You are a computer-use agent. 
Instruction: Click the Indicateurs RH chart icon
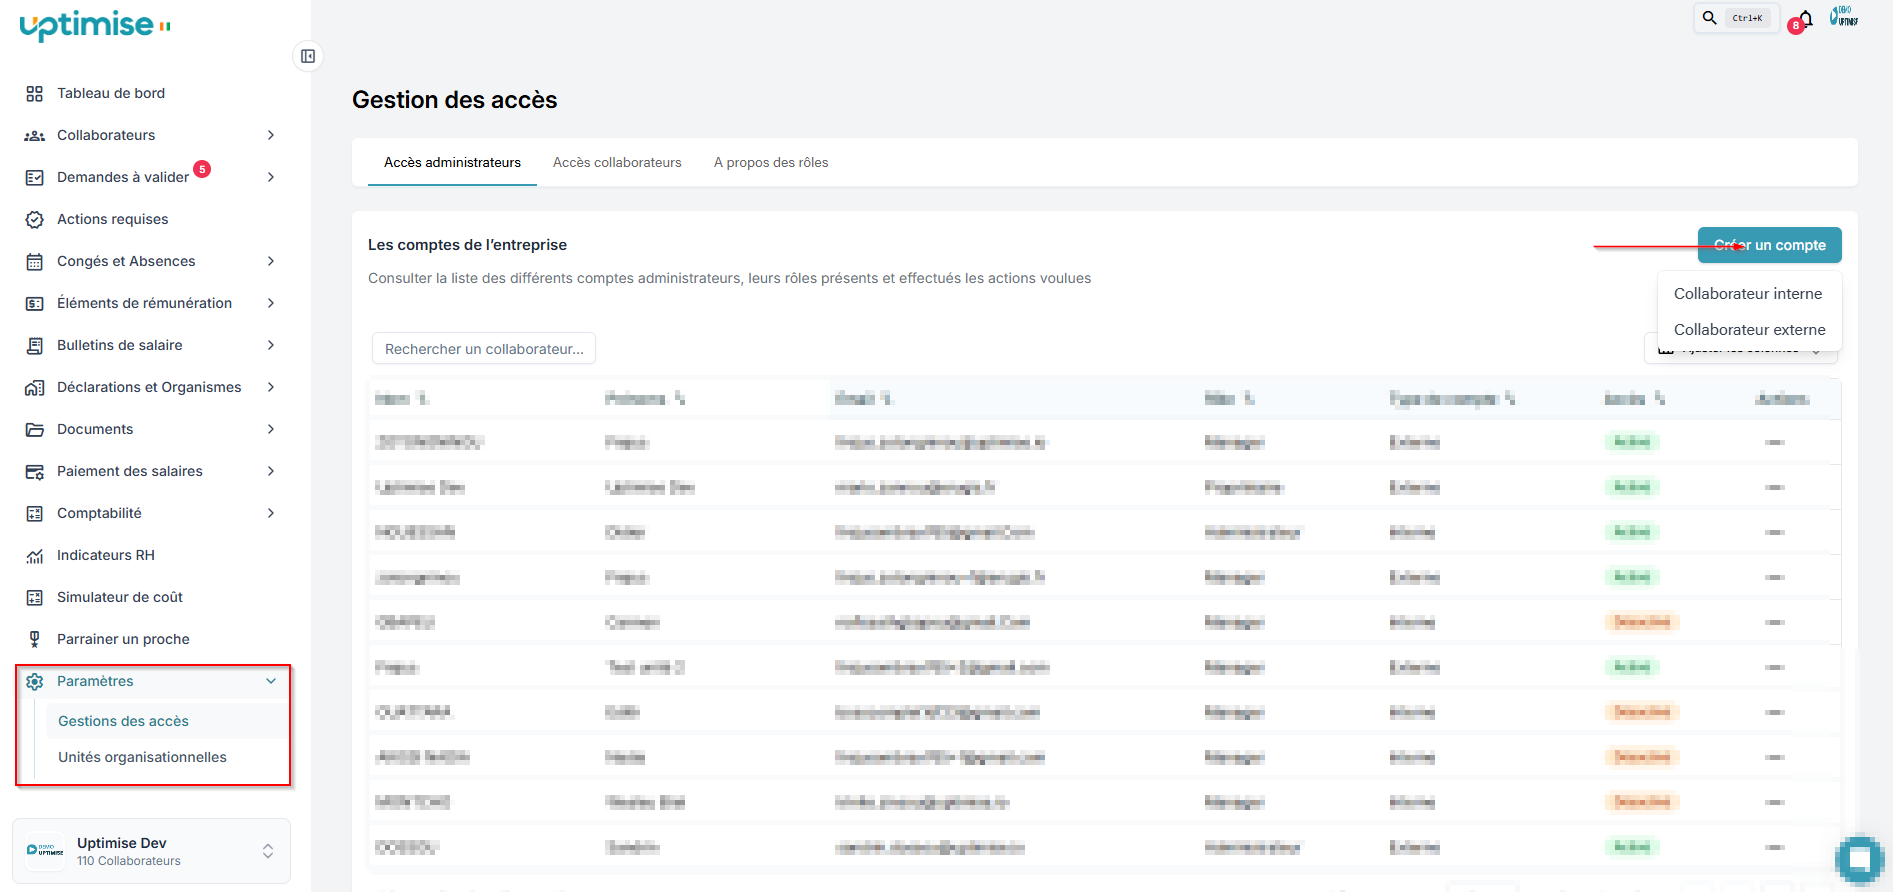tap(35, 555)
